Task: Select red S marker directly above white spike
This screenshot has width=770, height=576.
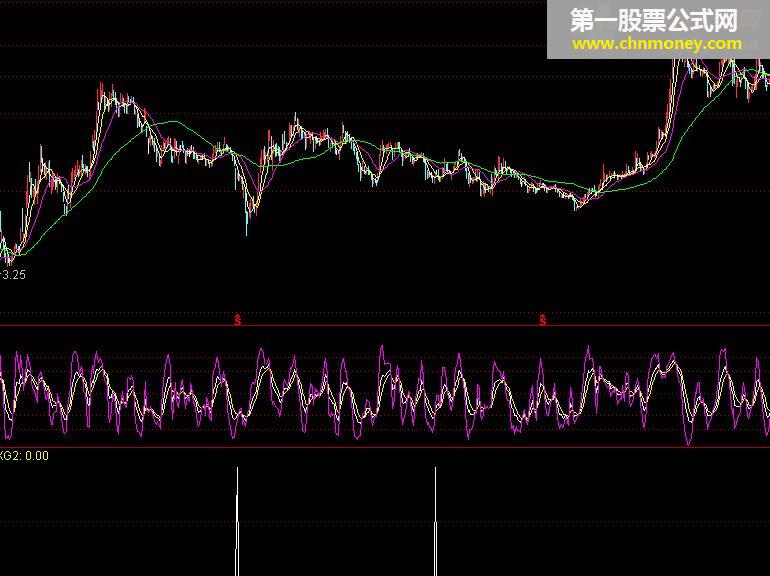Action: coord(238,320)
